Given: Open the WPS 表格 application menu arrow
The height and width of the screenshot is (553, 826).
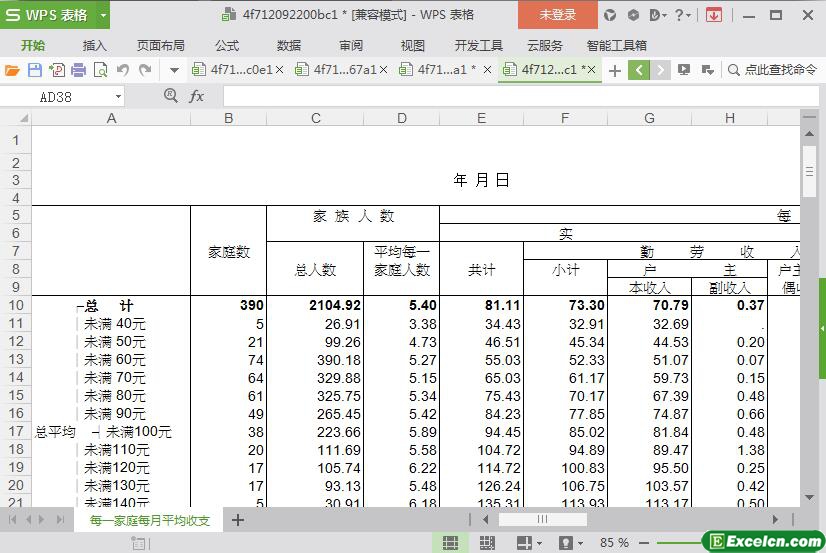Looking at the screenshot, I should 103,15.
